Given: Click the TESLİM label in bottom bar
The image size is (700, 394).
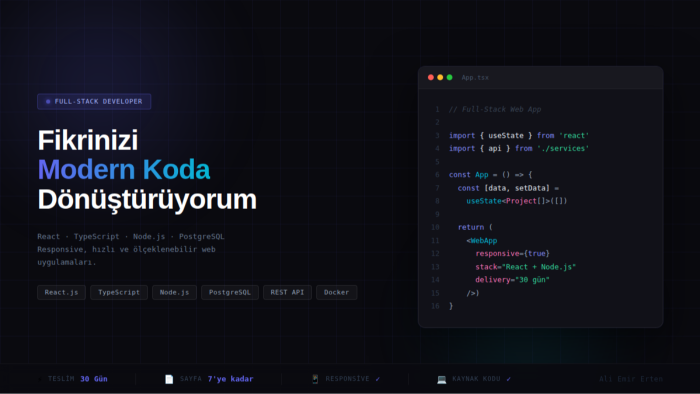Looking at the screenshot, I should (61, 379).
